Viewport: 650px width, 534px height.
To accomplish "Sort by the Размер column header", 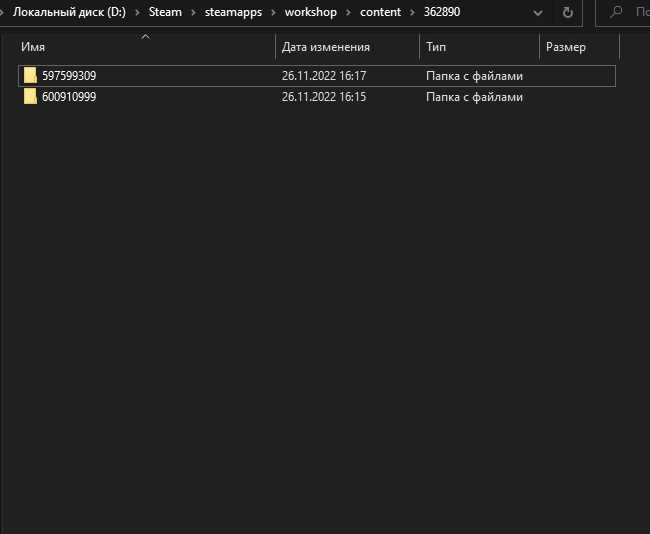I will point(565,47).
